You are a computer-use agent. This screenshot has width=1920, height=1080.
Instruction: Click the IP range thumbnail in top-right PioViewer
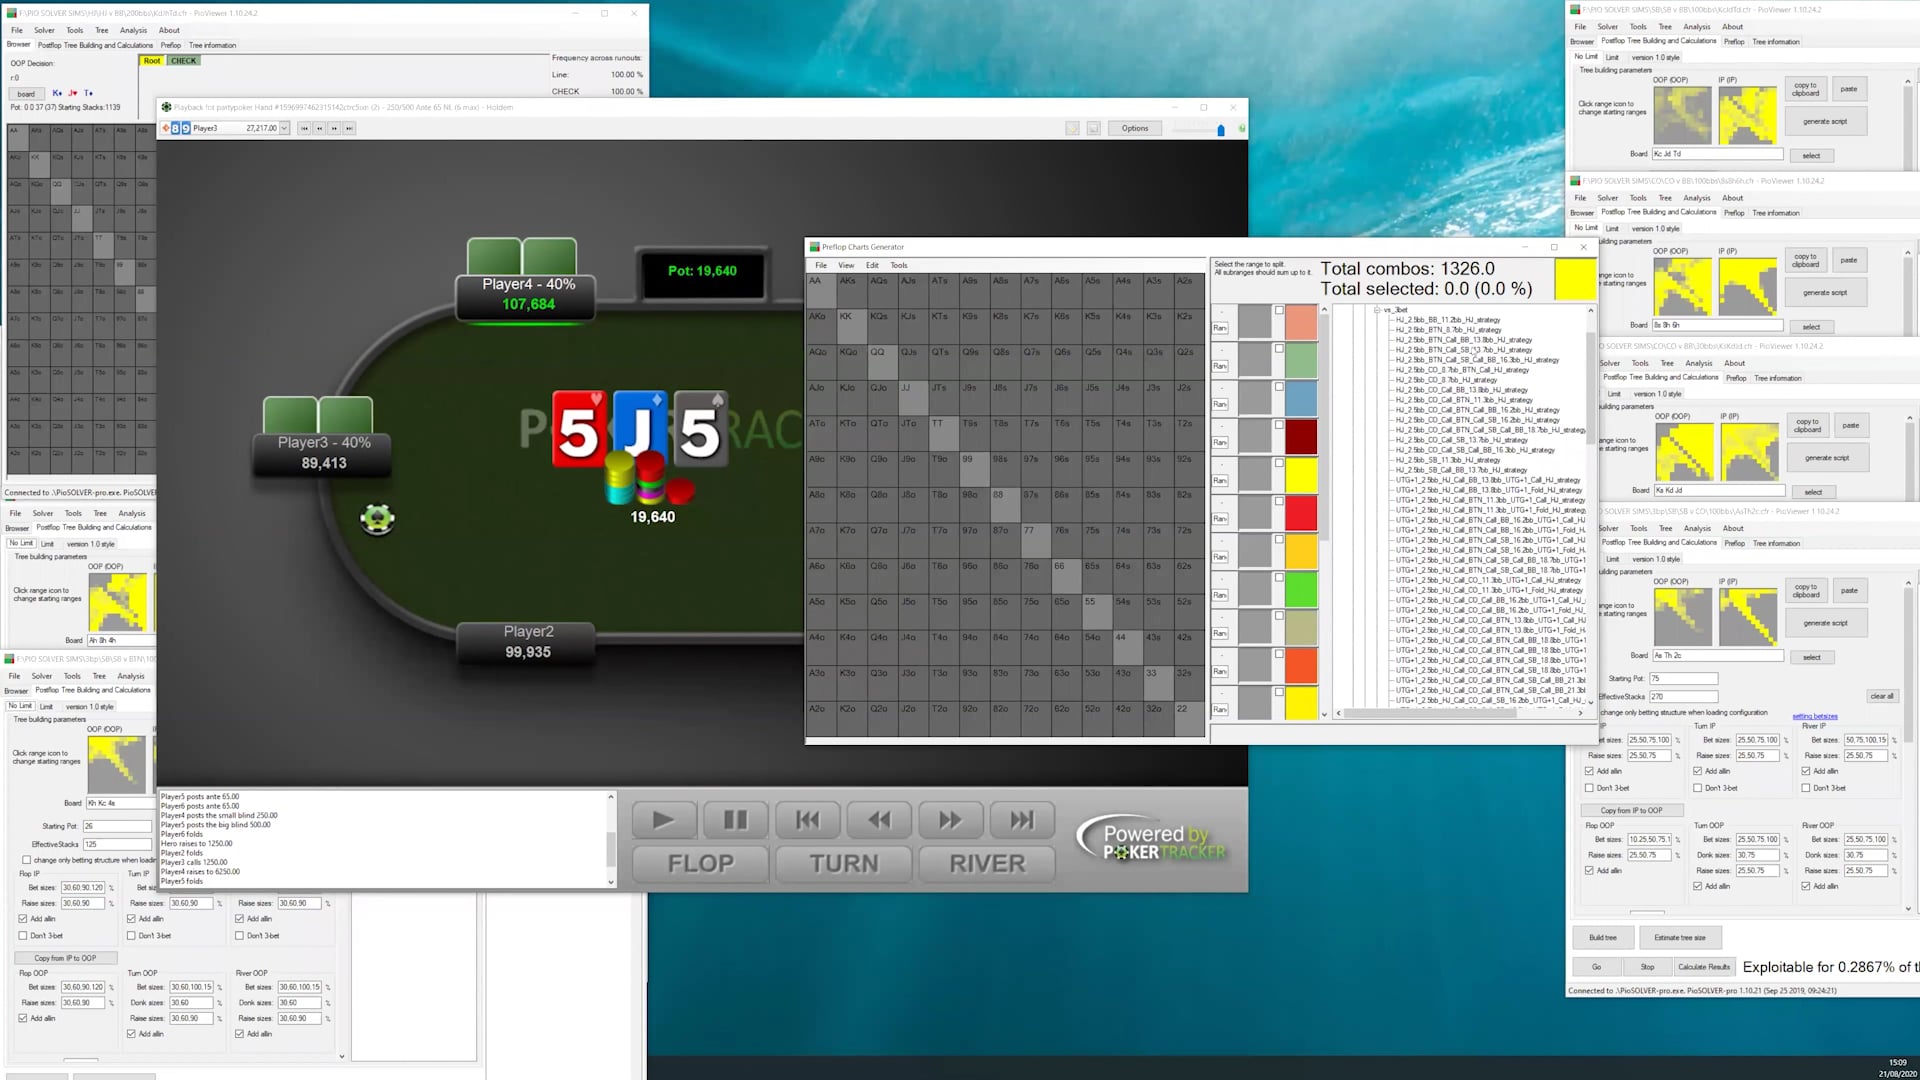(1748, 115)
